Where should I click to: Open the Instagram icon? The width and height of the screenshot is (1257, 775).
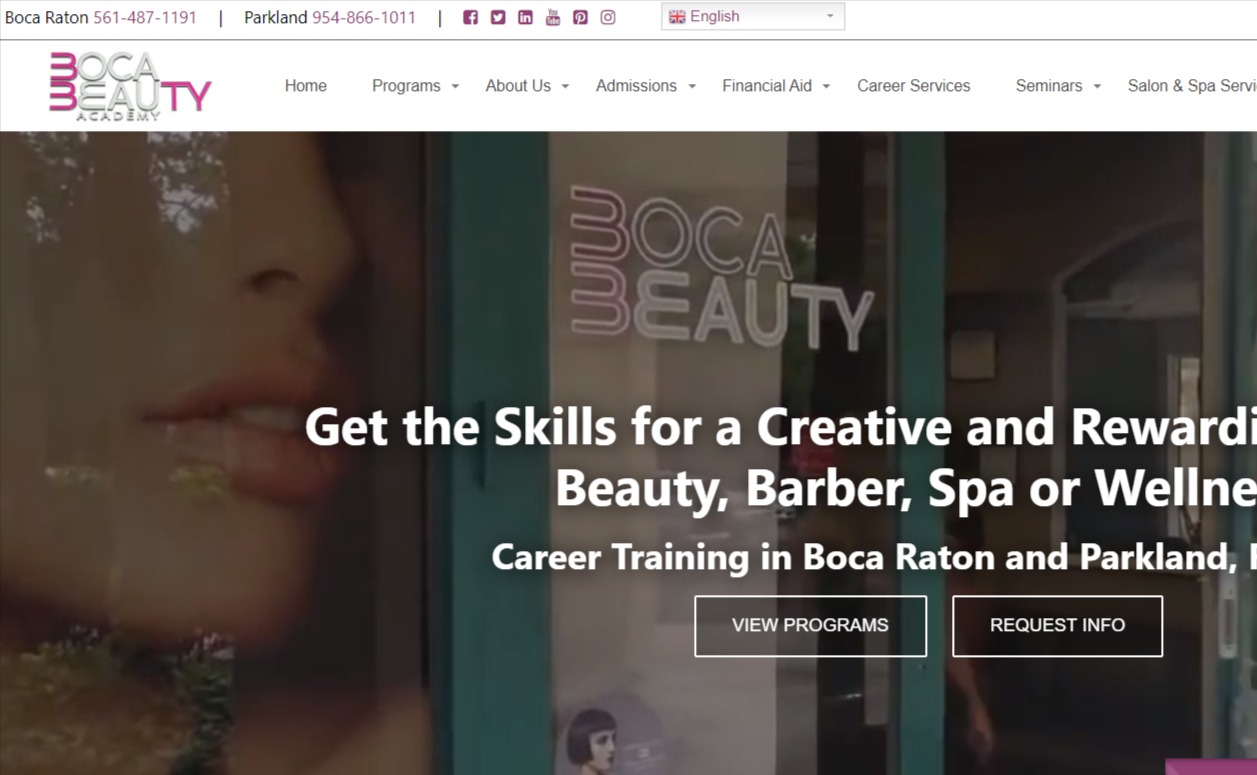pos(607,17)
